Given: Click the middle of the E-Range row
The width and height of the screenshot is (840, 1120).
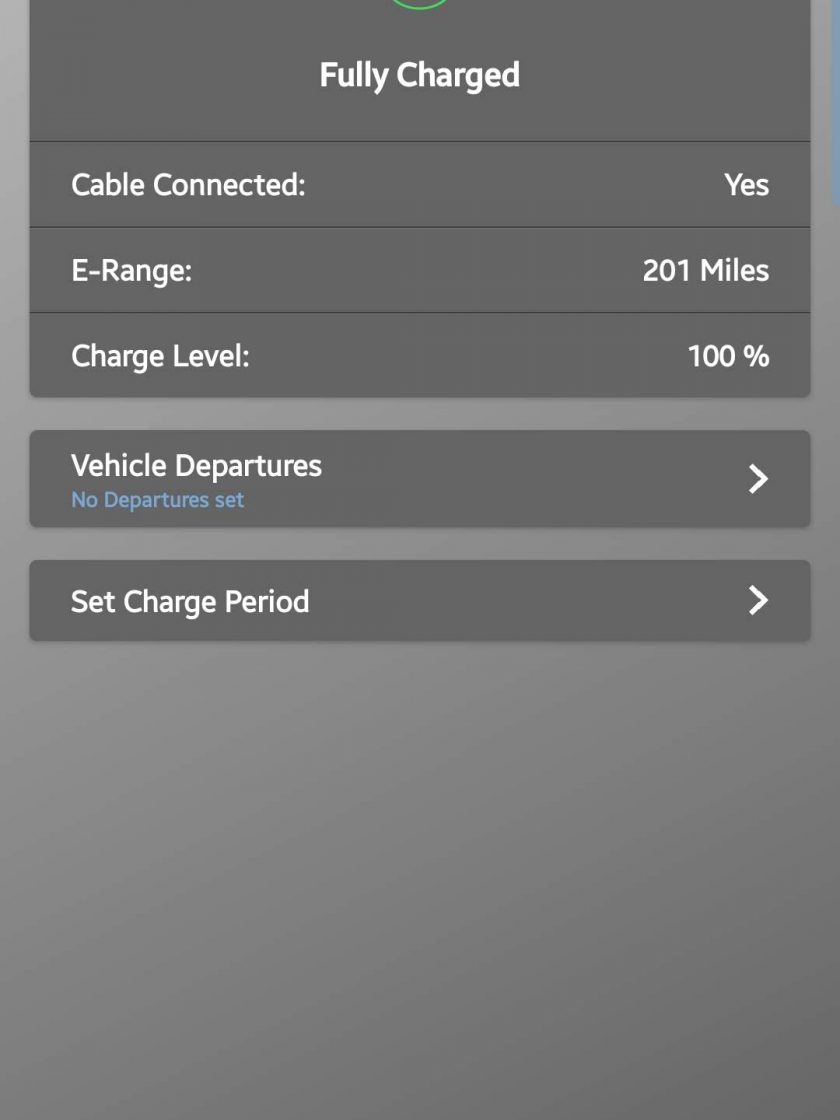Looking at the screenshot, I should [420, 270].
